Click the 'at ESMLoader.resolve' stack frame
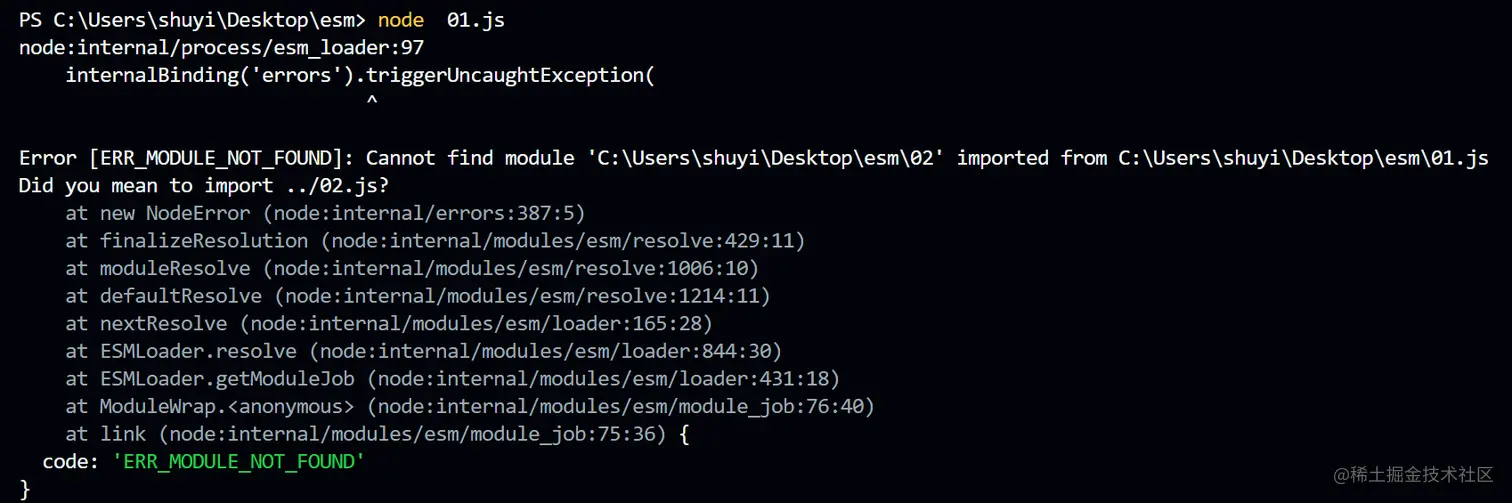Viewport: 1512px width, 503px height. tap(423, 351)
